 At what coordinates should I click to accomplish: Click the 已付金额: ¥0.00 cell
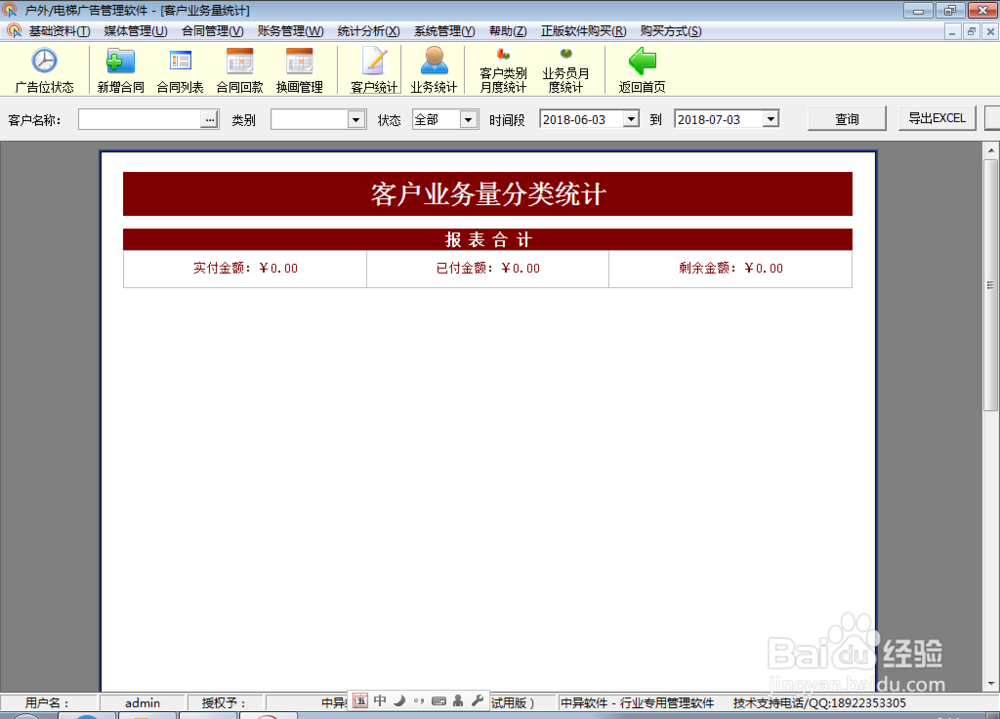(488, 269)
